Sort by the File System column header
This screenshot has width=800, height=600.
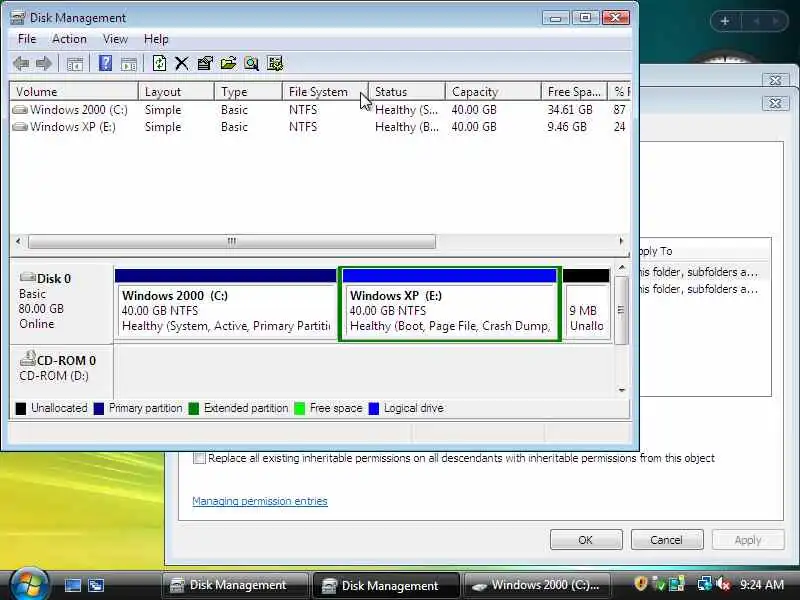(x=325, y=92)
